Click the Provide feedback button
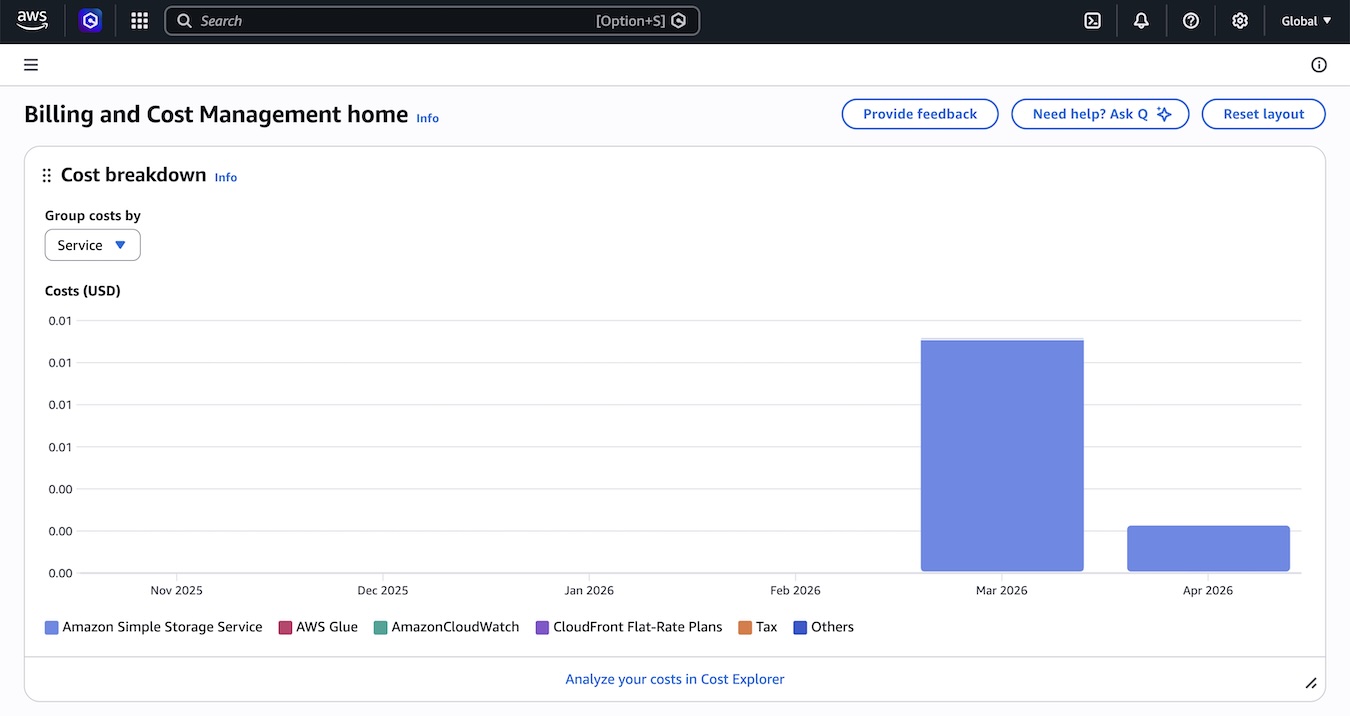1350x716 pixels. [920, 114]
